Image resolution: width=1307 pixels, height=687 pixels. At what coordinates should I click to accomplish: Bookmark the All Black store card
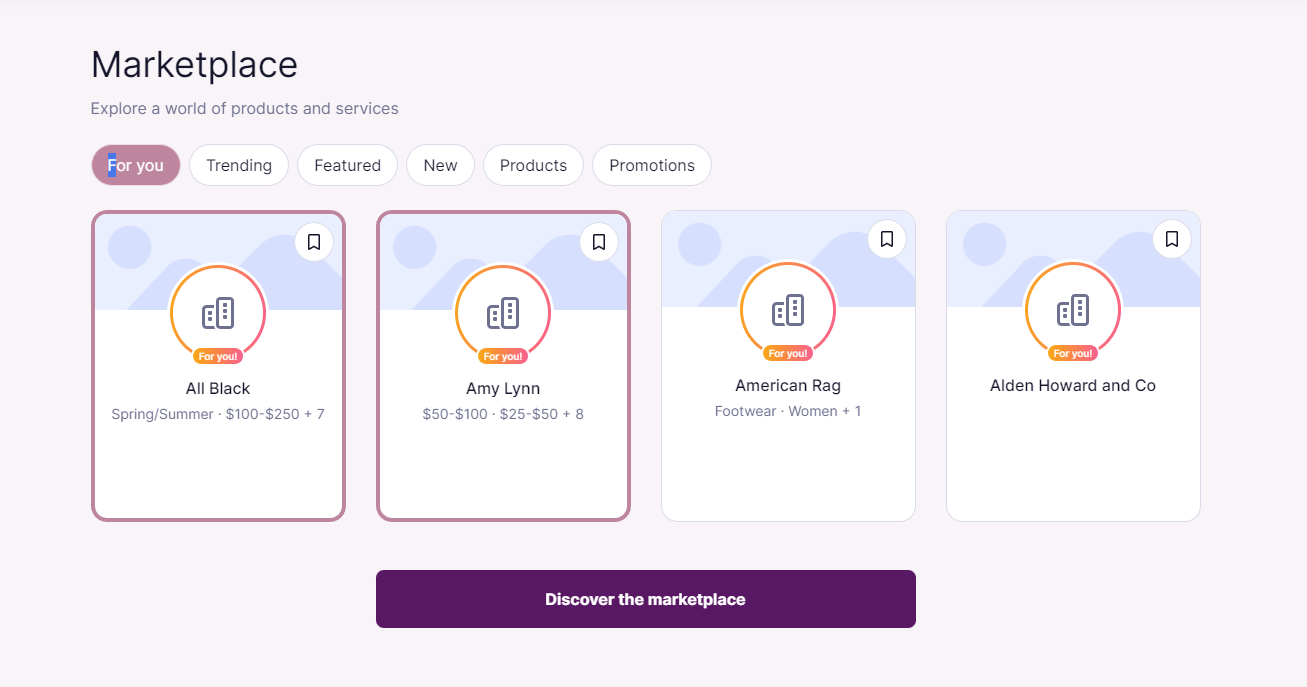coord(313,242)
